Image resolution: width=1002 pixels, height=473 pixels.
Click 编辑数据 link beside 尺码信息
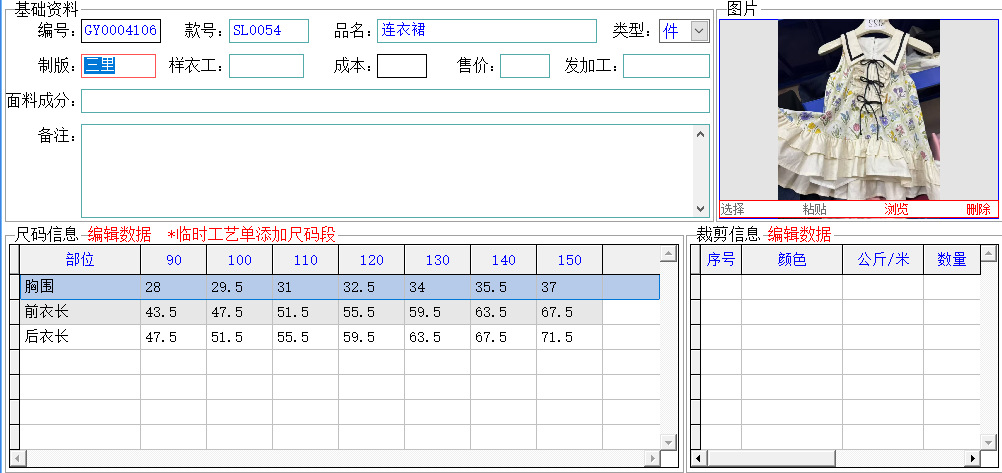click(x=119, y=235)
